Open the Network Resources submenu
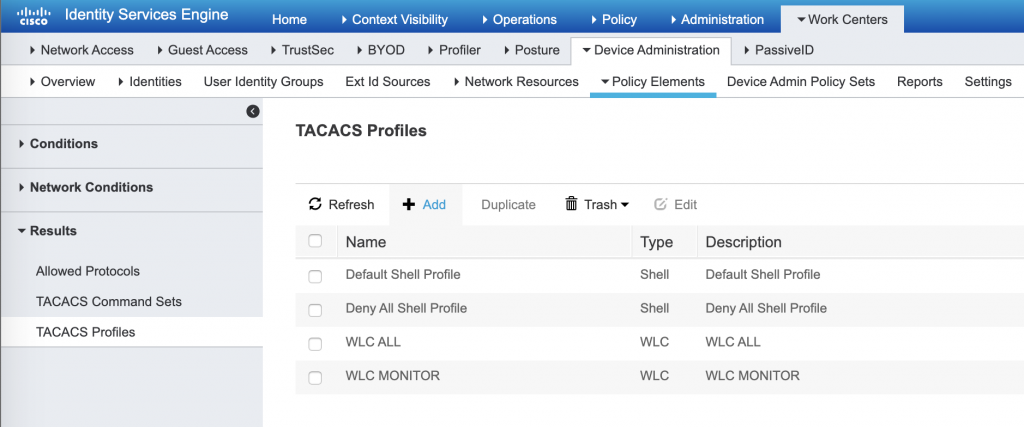 pos(515,82)
